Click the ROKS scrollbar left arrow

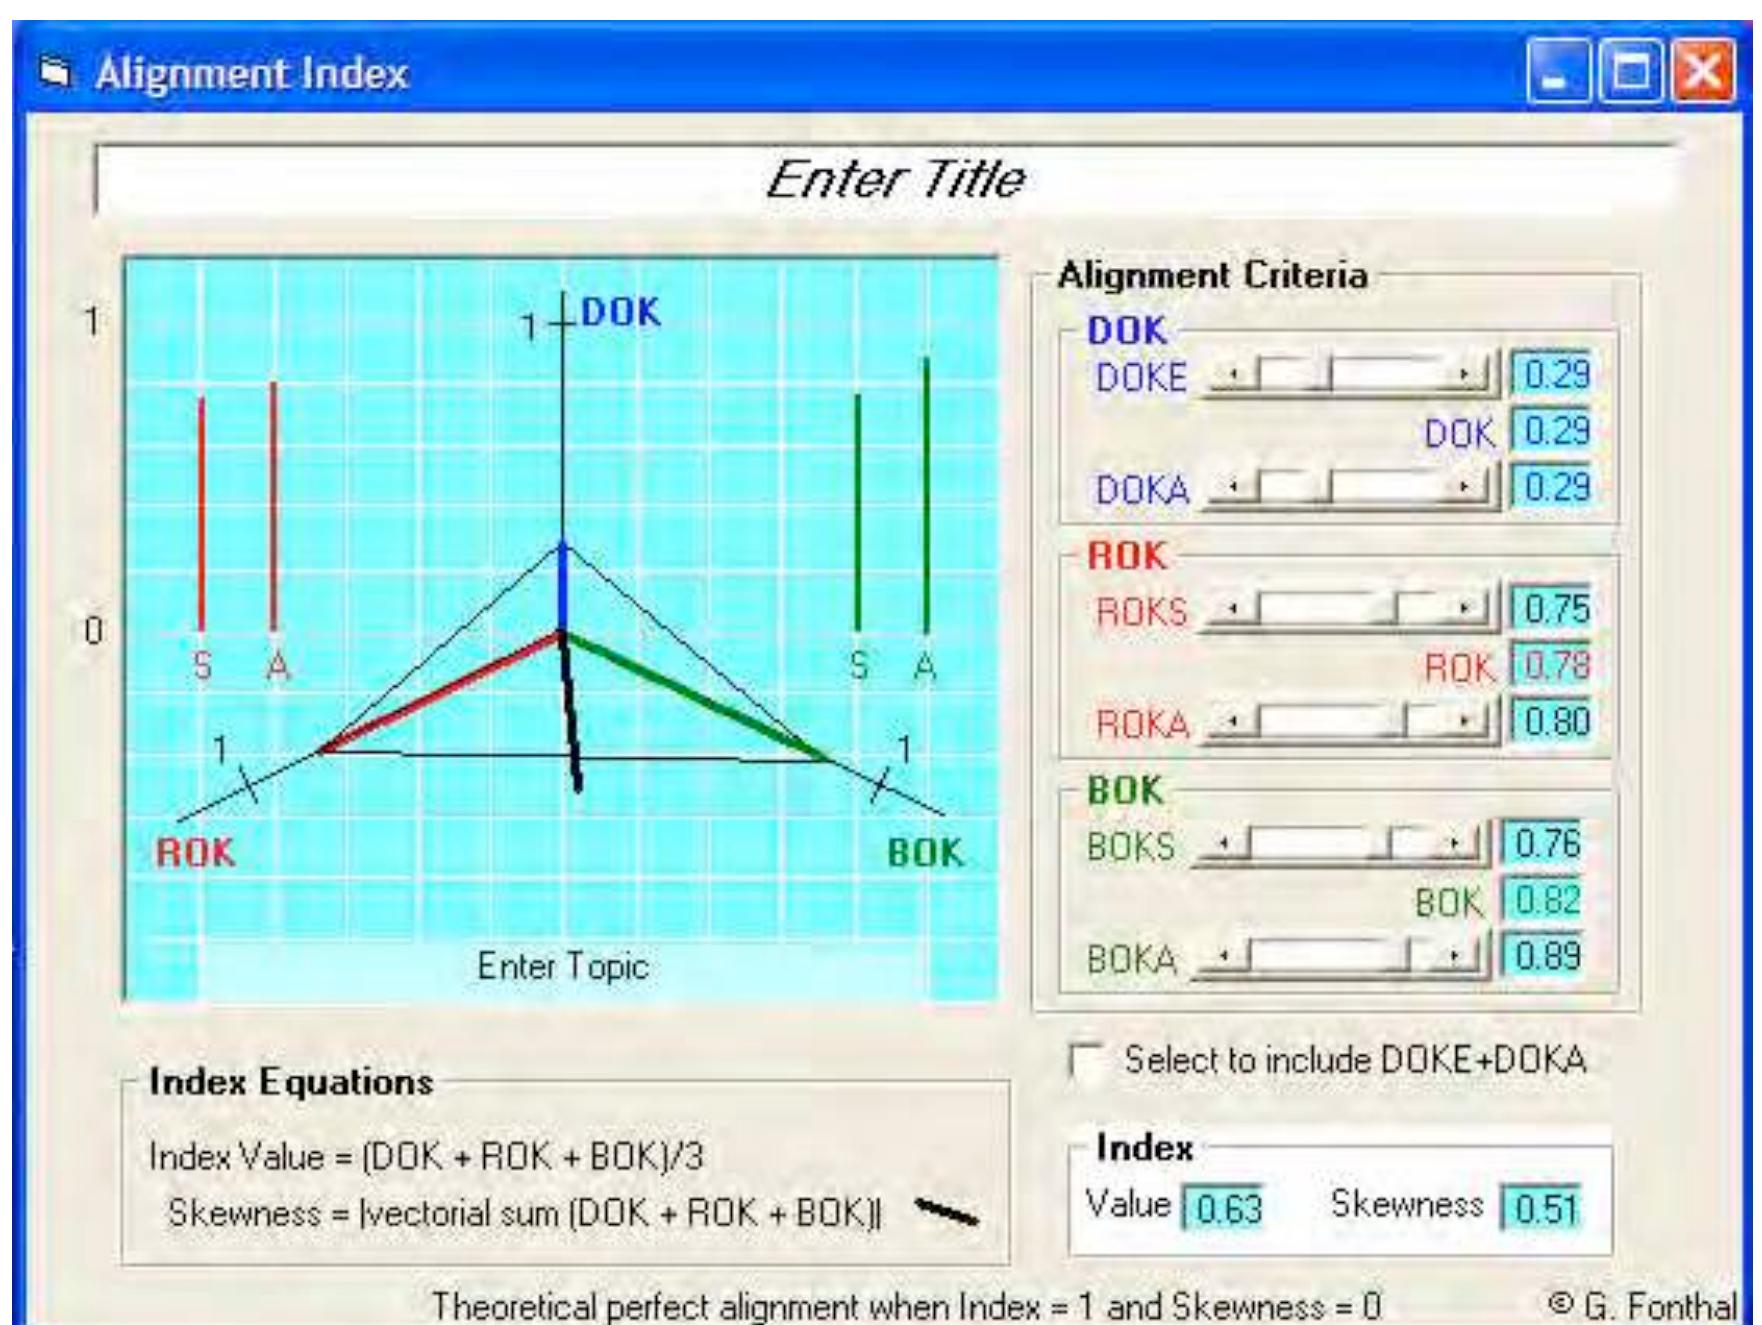1233,609
